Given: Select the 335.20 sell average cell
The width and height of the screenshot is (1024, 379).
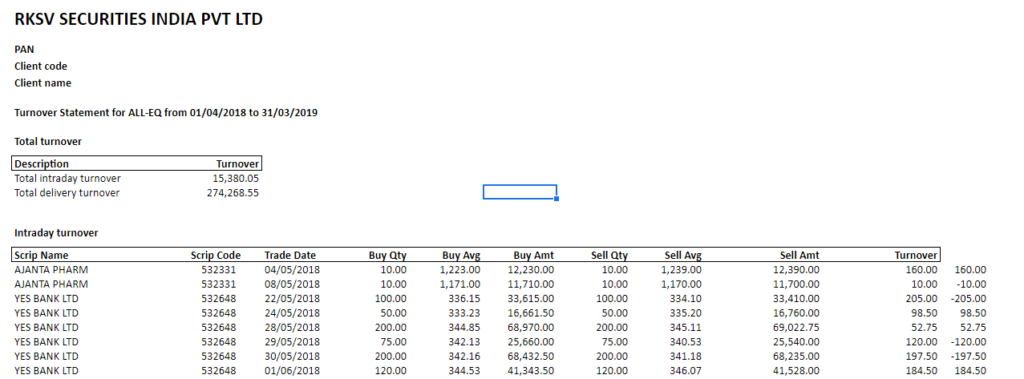Looking at the screenshot, I should [x=686, y=313].
